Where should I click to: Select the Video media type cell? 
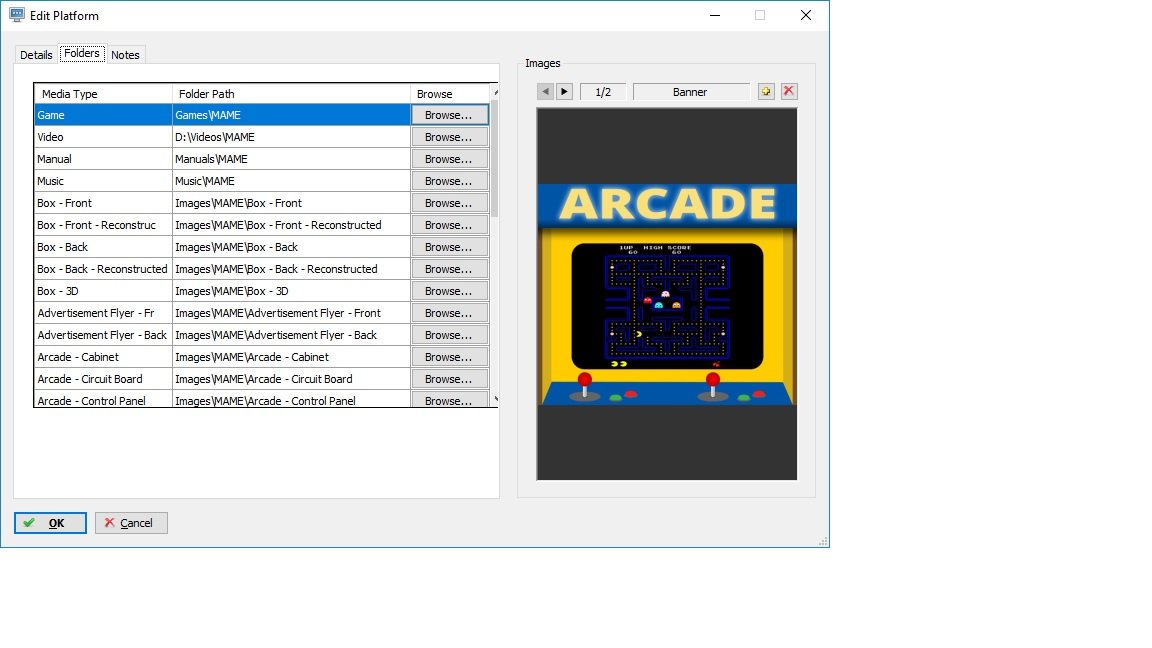(x=103, y=137)
